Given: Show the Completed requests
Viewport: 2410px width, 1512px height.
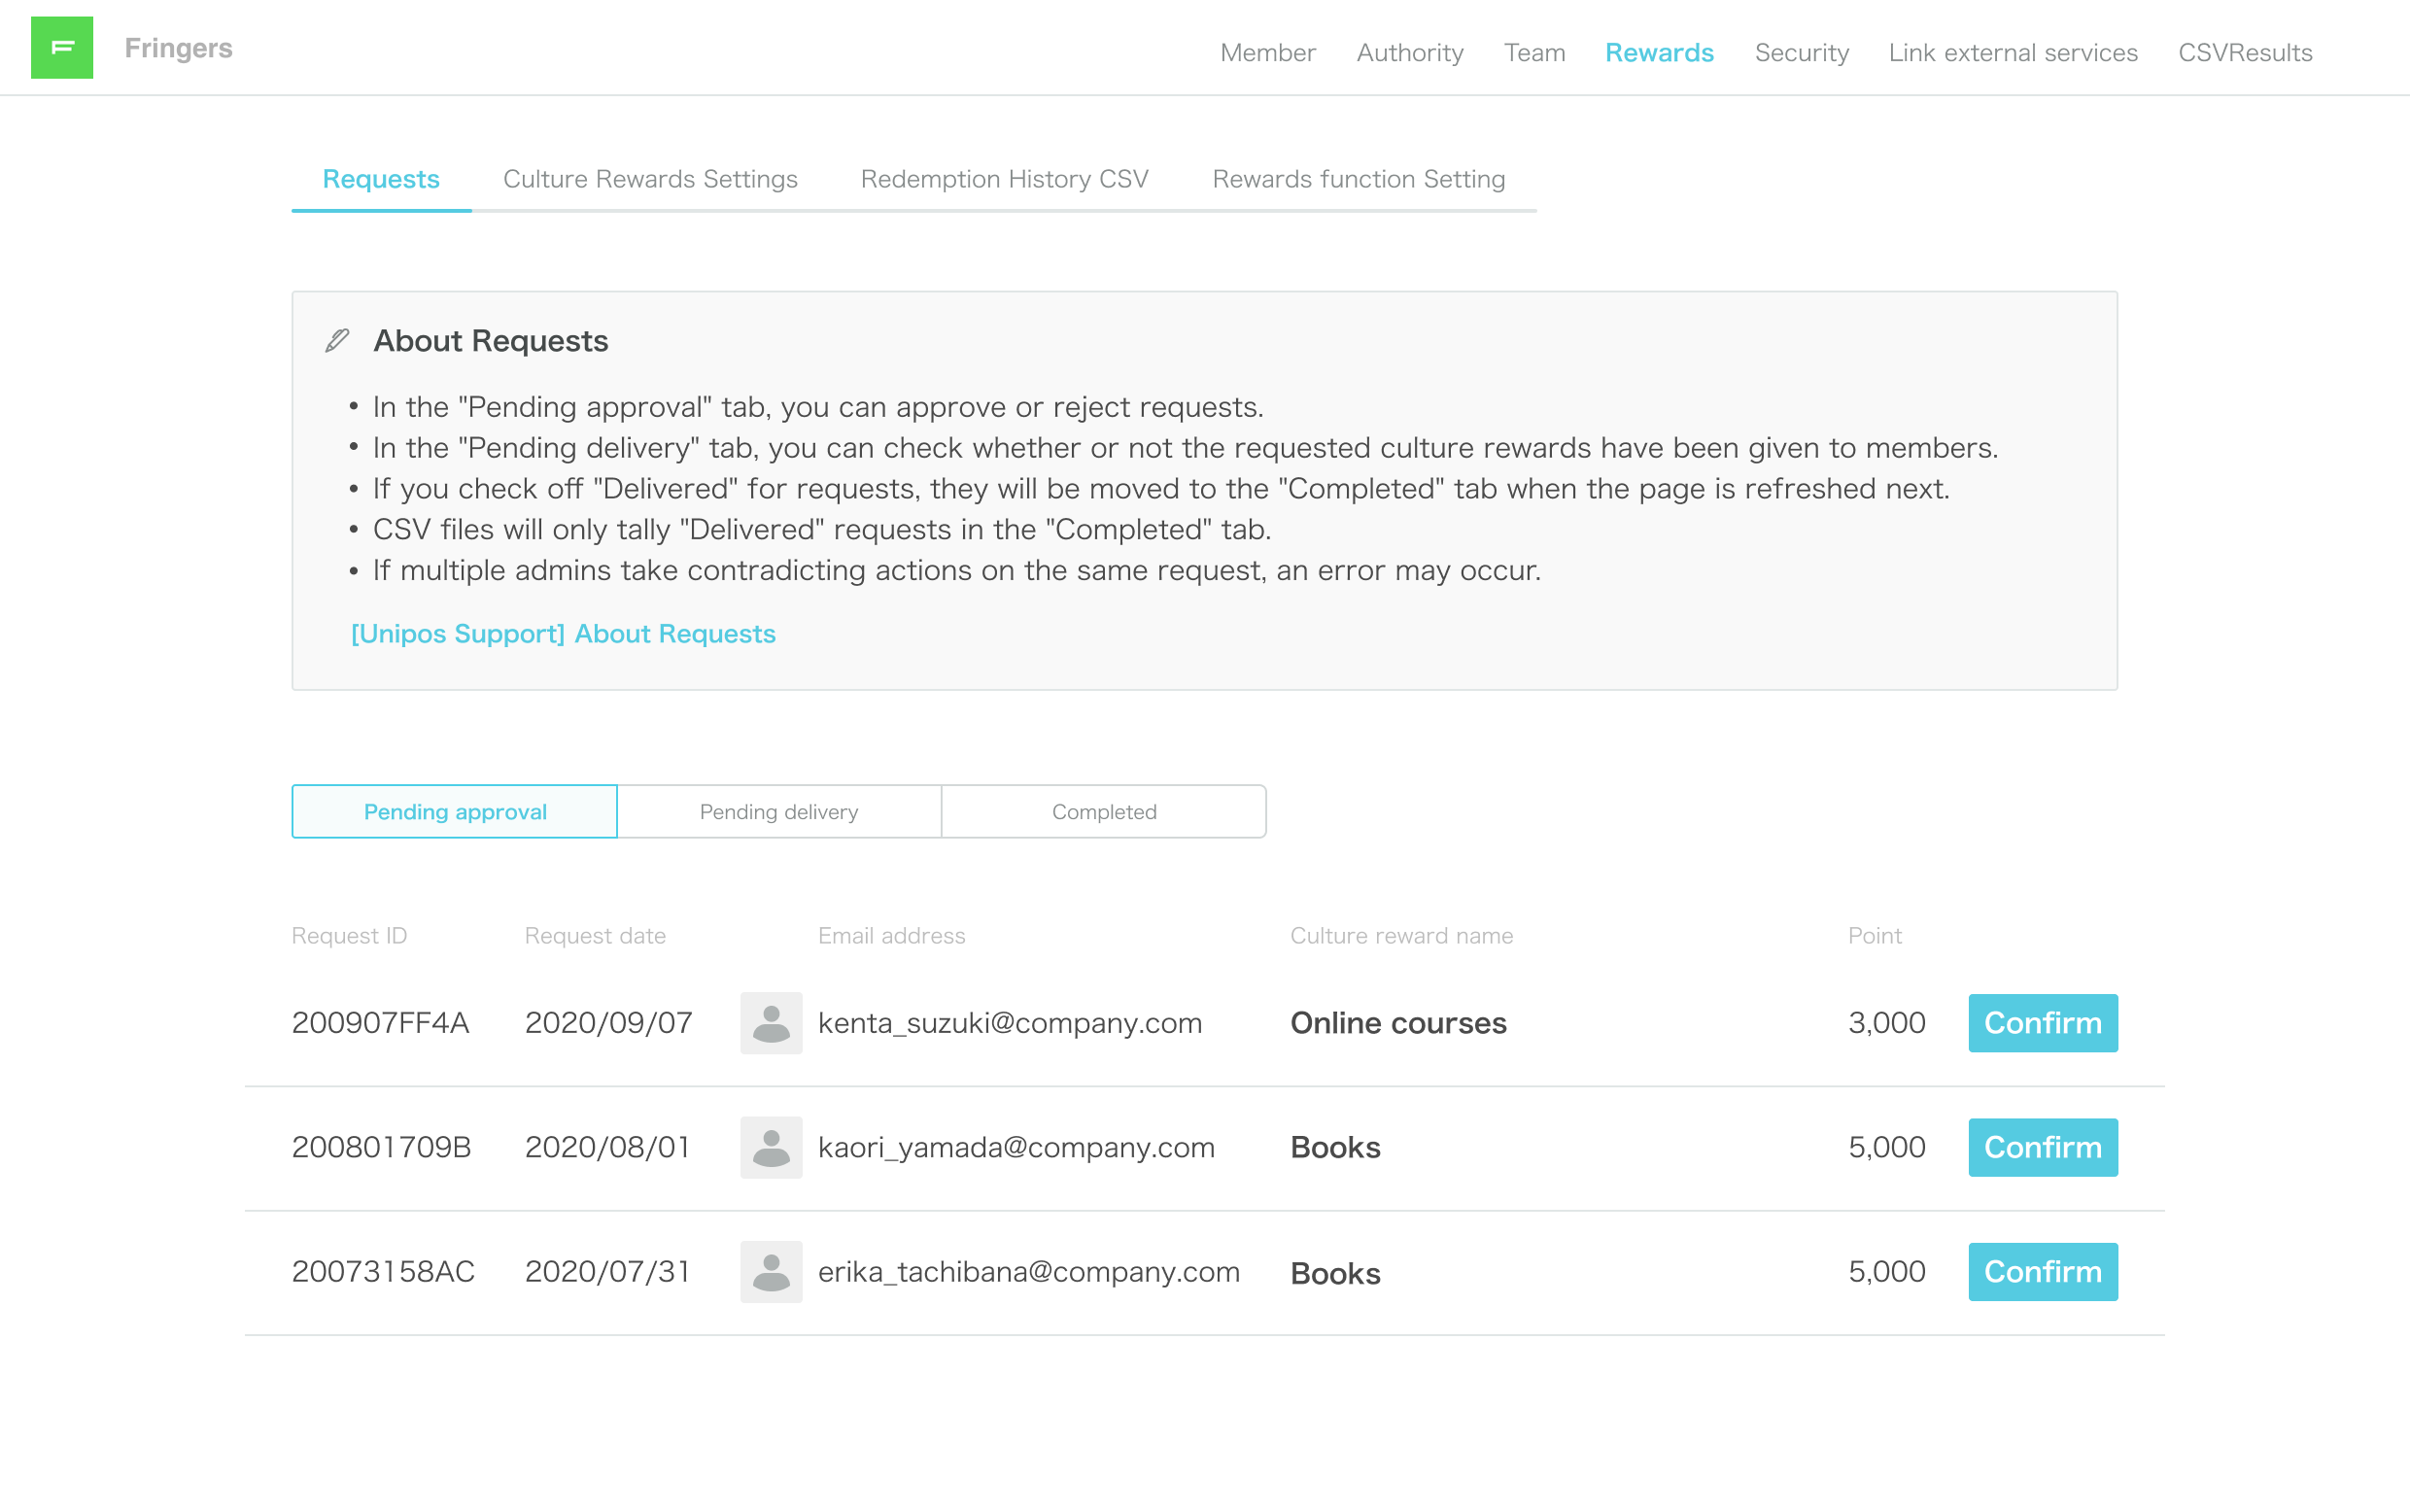Looking at the screenshot, I should (x=1104, y=811).
